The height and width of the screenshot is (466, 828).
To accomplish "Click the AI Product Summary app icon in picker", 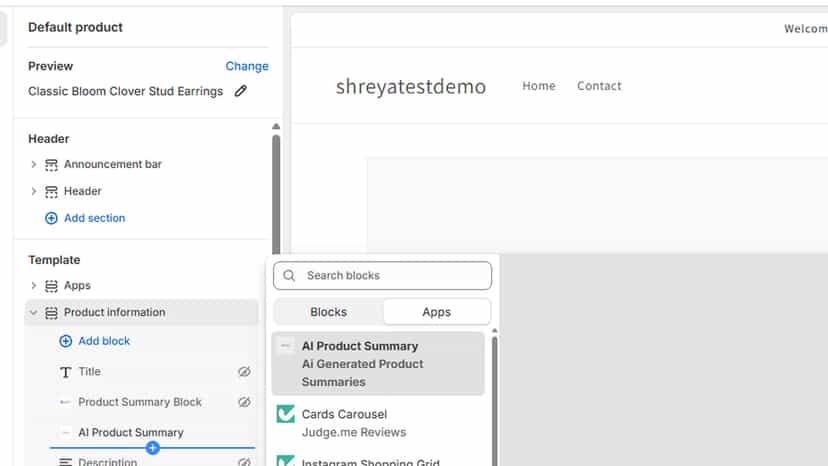I will click(x=286, y=346).
